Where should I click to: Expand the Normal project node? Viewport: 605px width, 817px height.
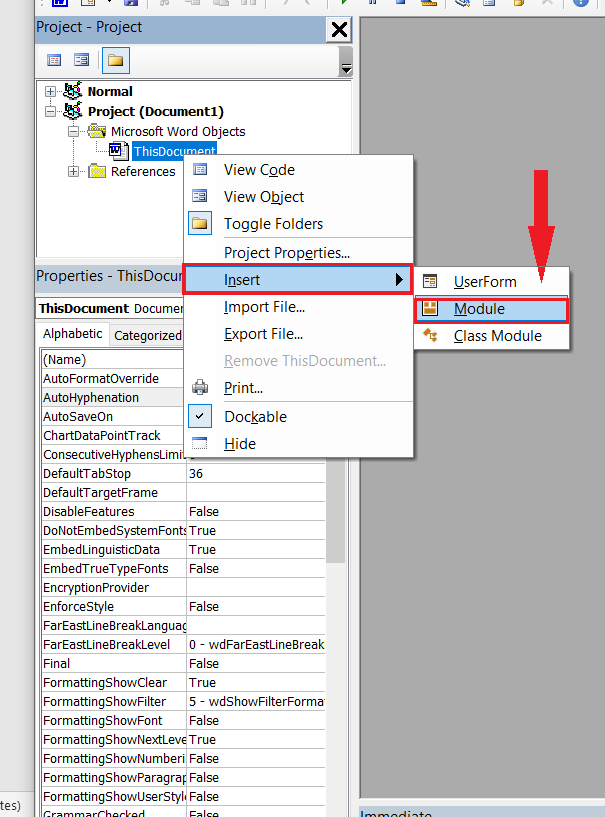tap(50, 92)
